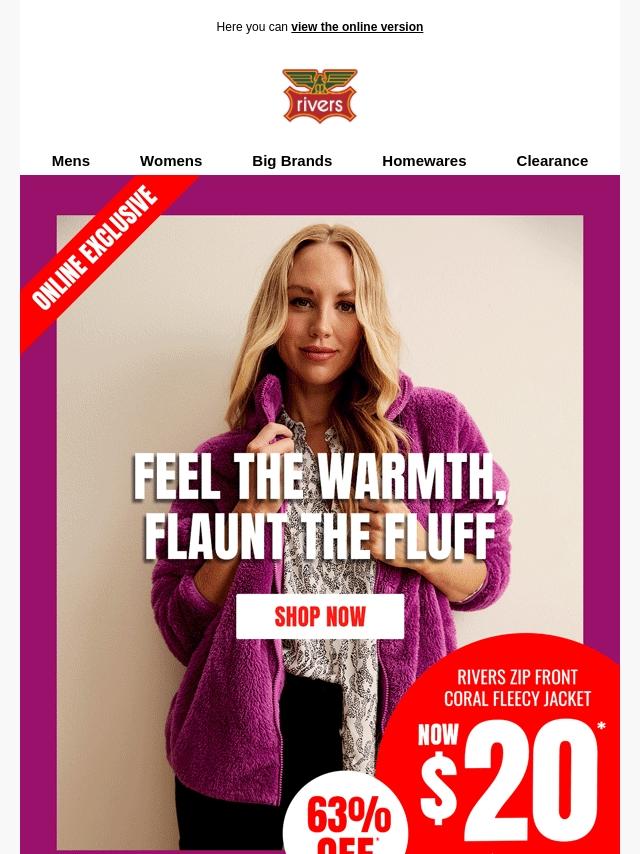Visit the Clearance section
Viewport: 640px width, 854px height.
(552, 161)
